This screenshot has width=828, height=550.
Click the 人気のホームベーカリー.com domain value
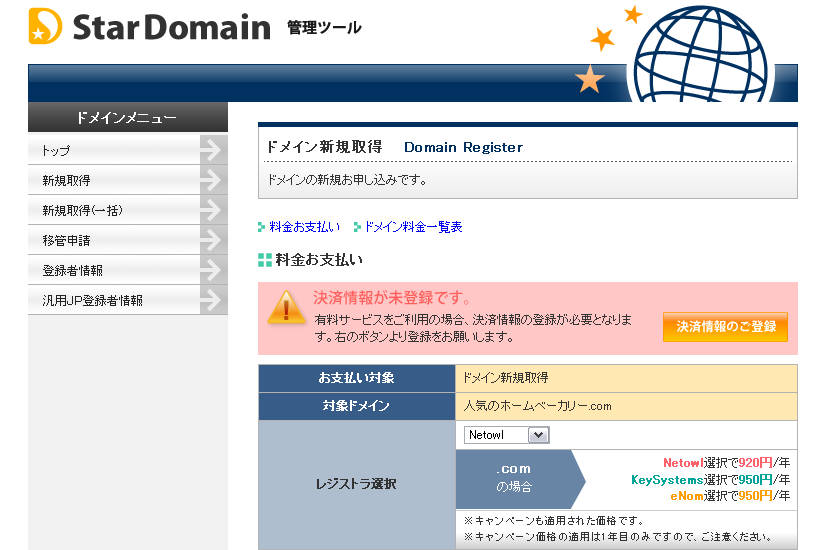click(537, 406)
